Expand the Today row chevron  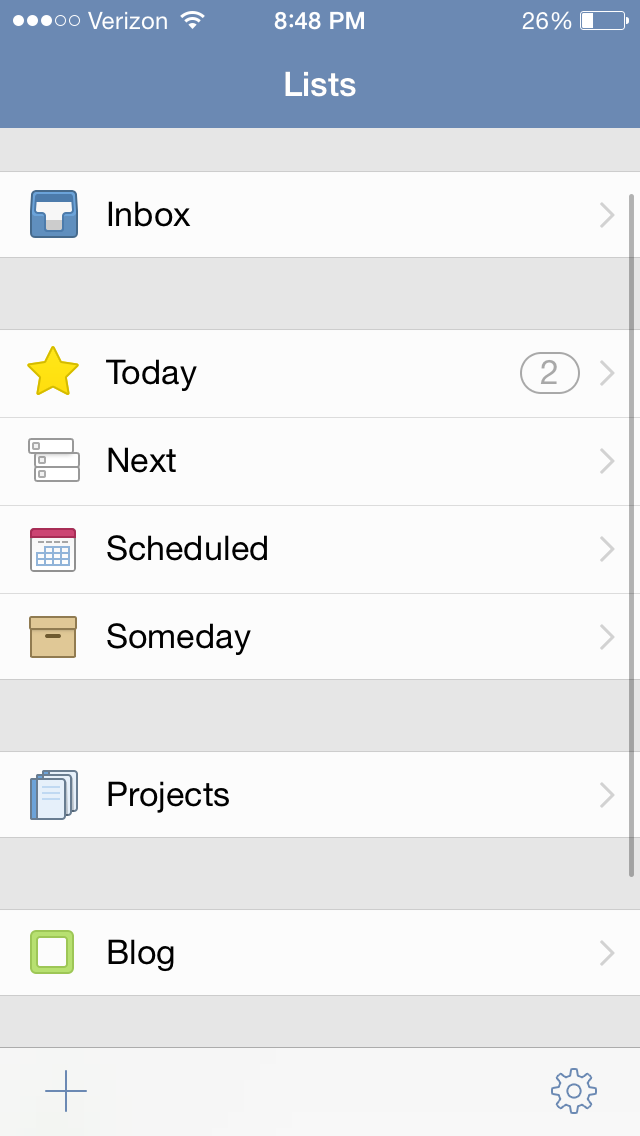[606, 373]
